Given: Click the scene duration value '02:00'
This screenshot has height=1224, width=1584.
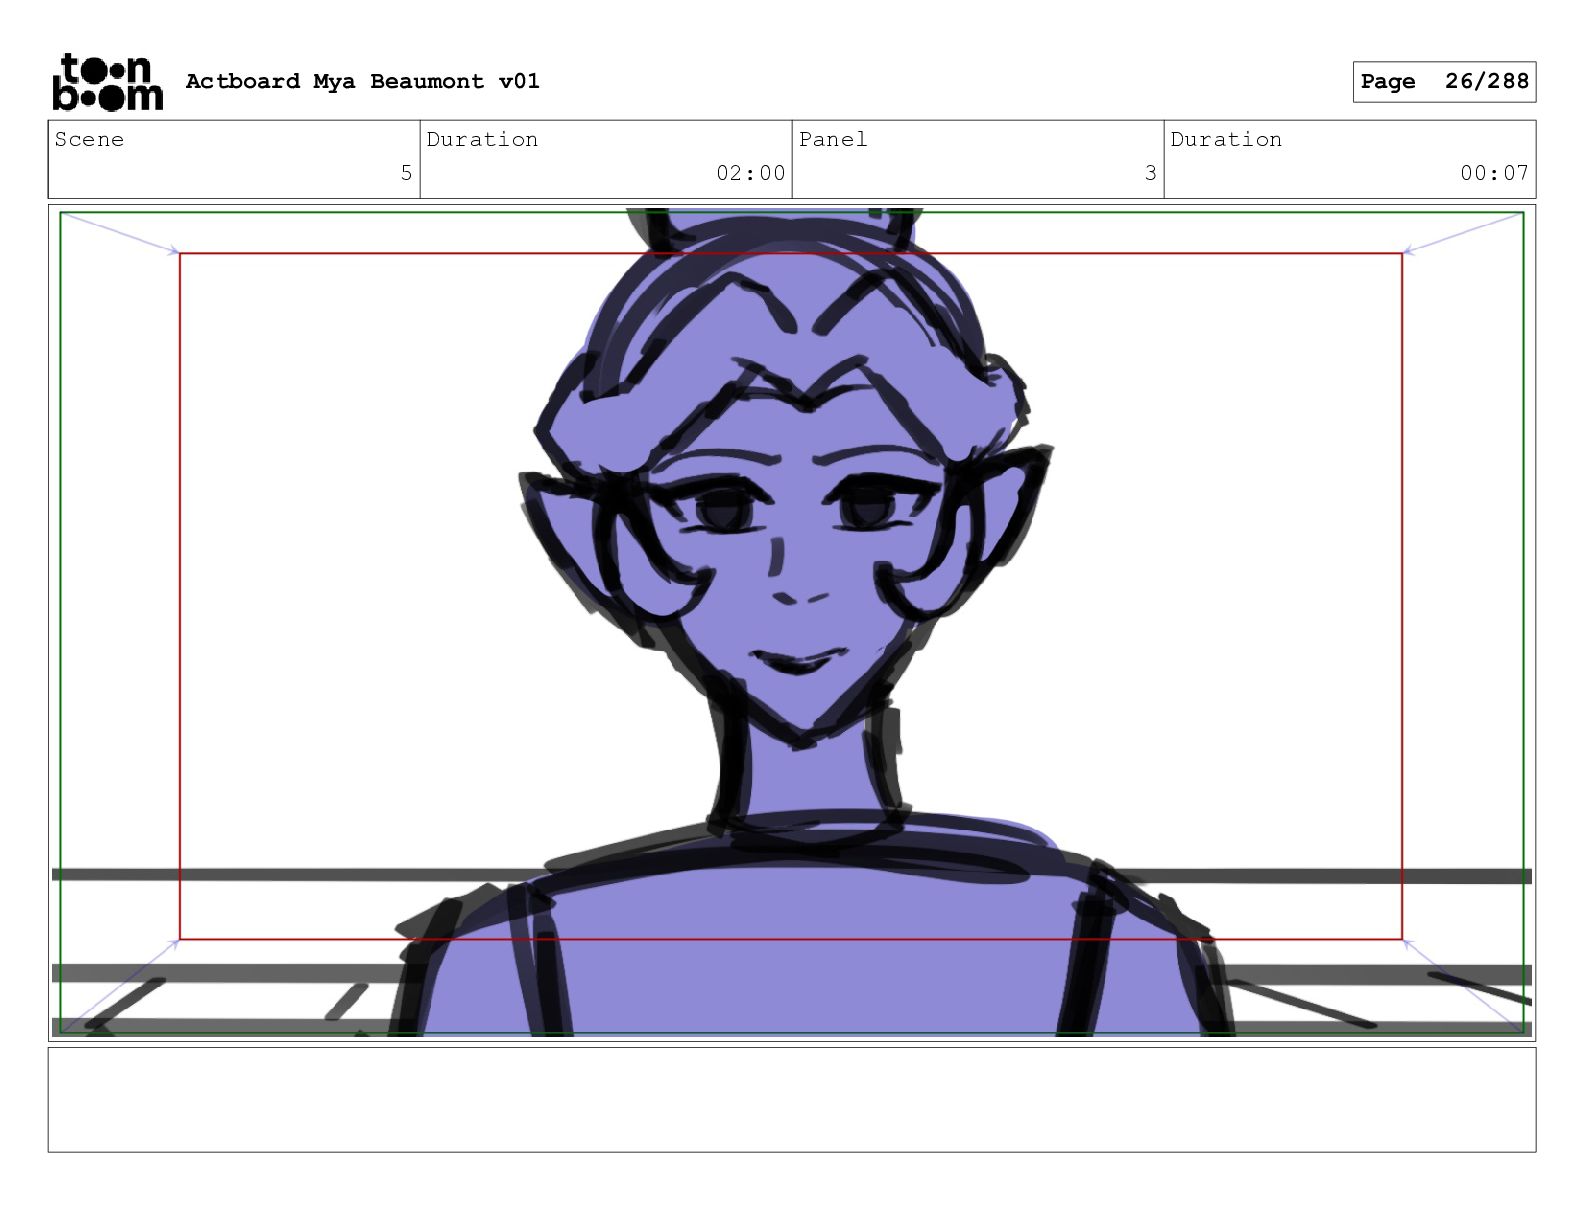Looking at the screenshot, I should coord(750,173).
